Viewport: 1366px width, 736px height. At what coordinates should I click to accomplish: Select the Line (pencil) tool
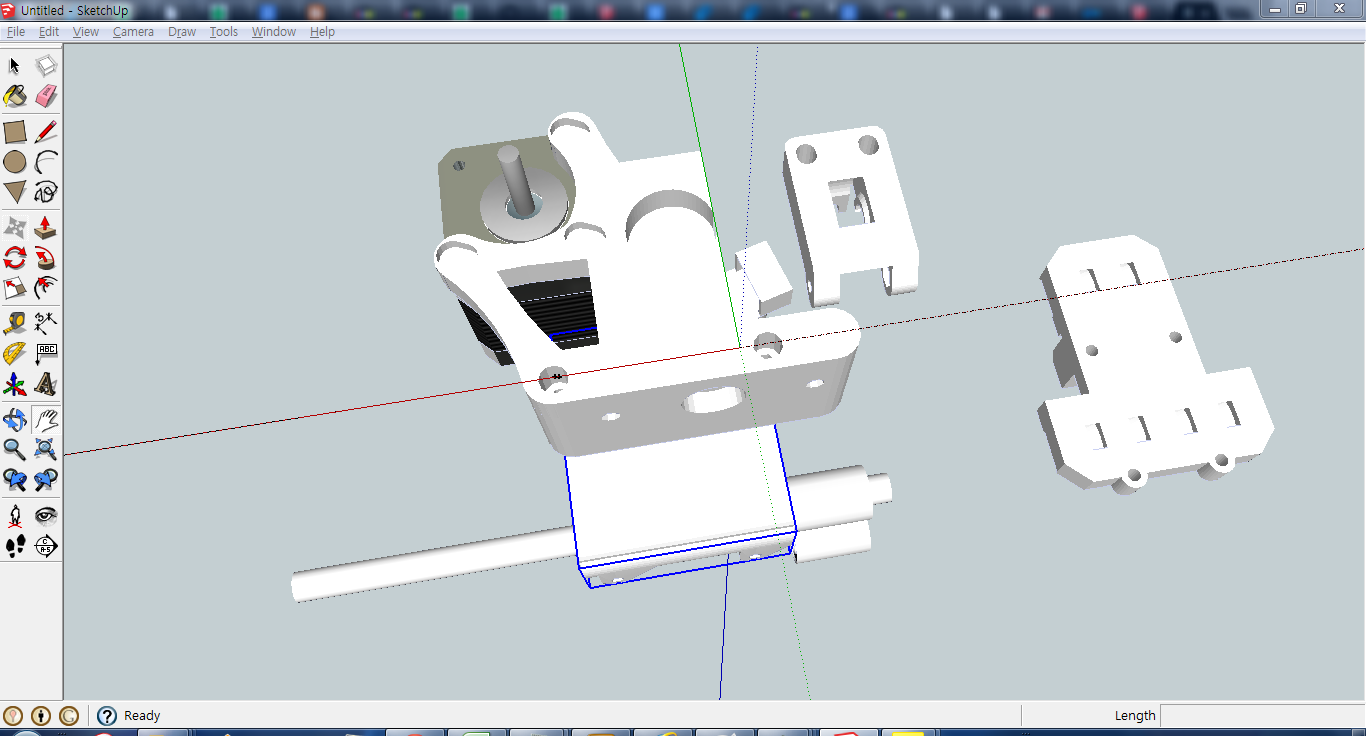click(46, 130)
